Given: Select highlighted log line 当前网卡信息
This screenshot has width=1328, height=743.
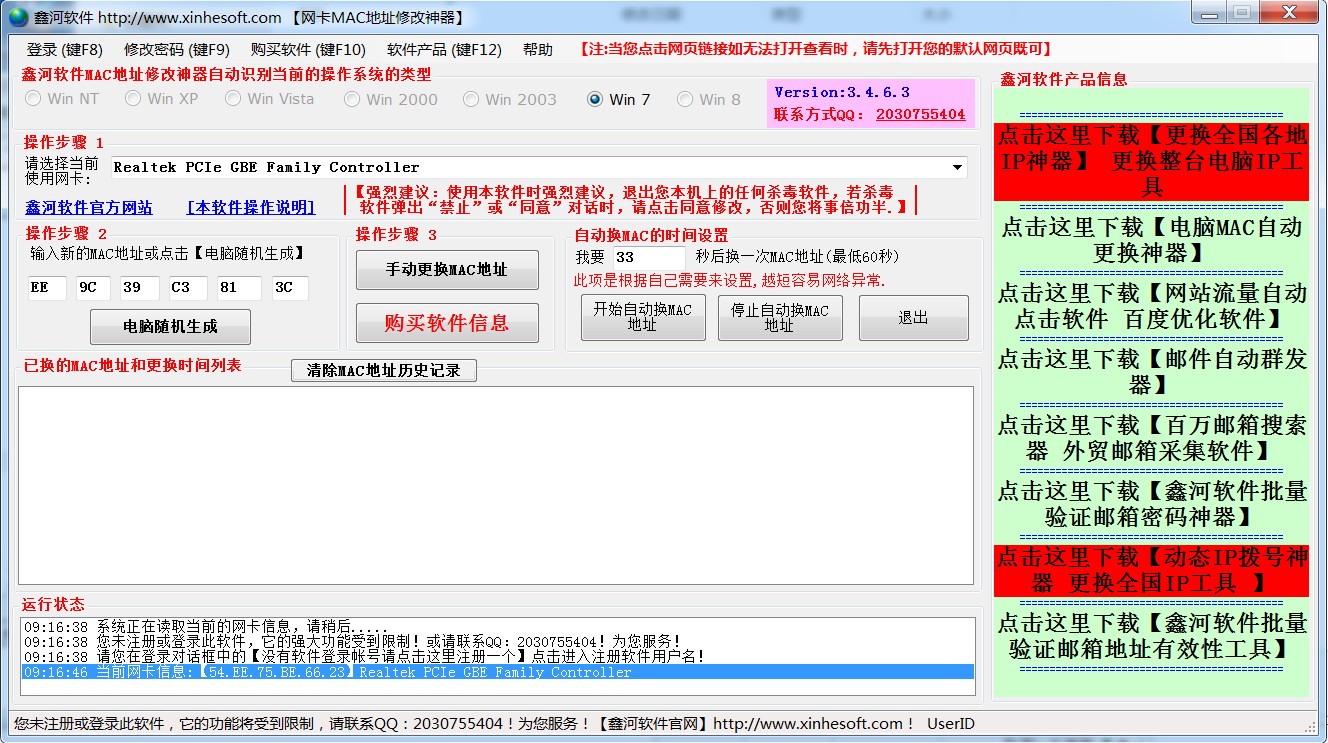Looking at the screenshot, I should tap(498, 672).
